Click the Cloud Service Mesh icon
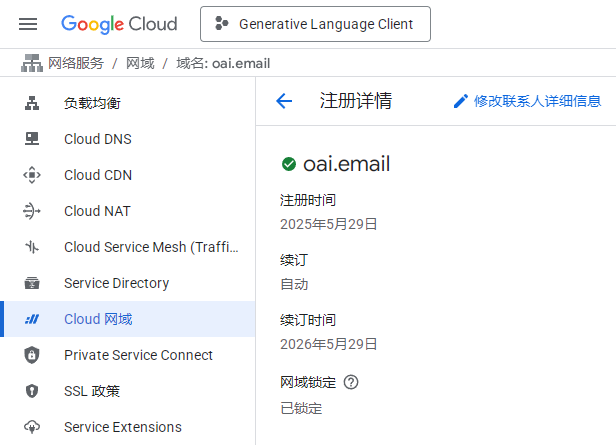 pos(32,247)
